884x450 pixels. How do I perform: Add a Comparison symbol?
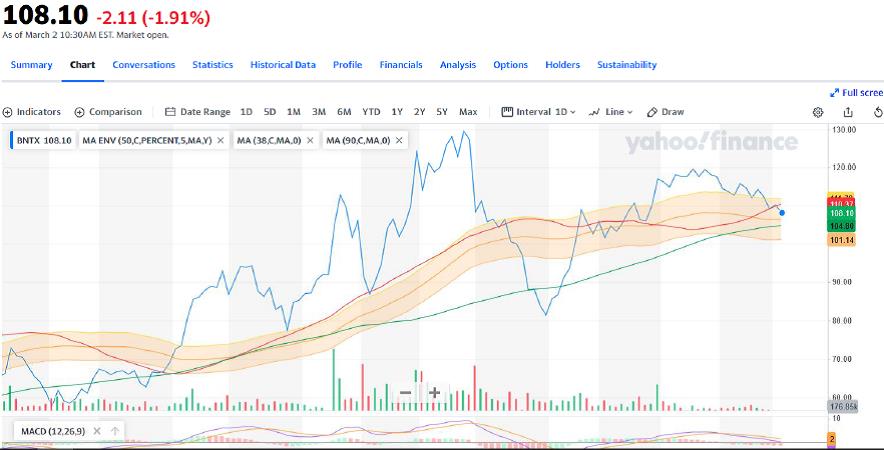tap(108, 112)
